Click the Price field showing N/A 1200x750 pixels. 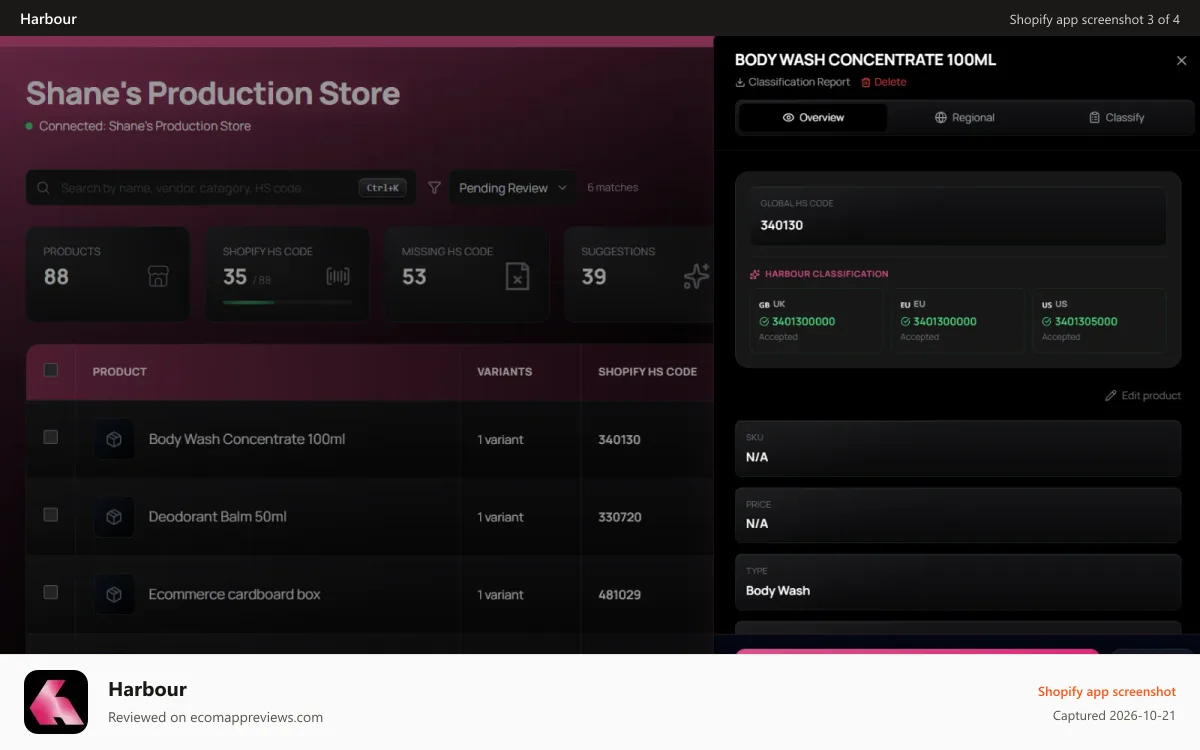pos(958,516)
